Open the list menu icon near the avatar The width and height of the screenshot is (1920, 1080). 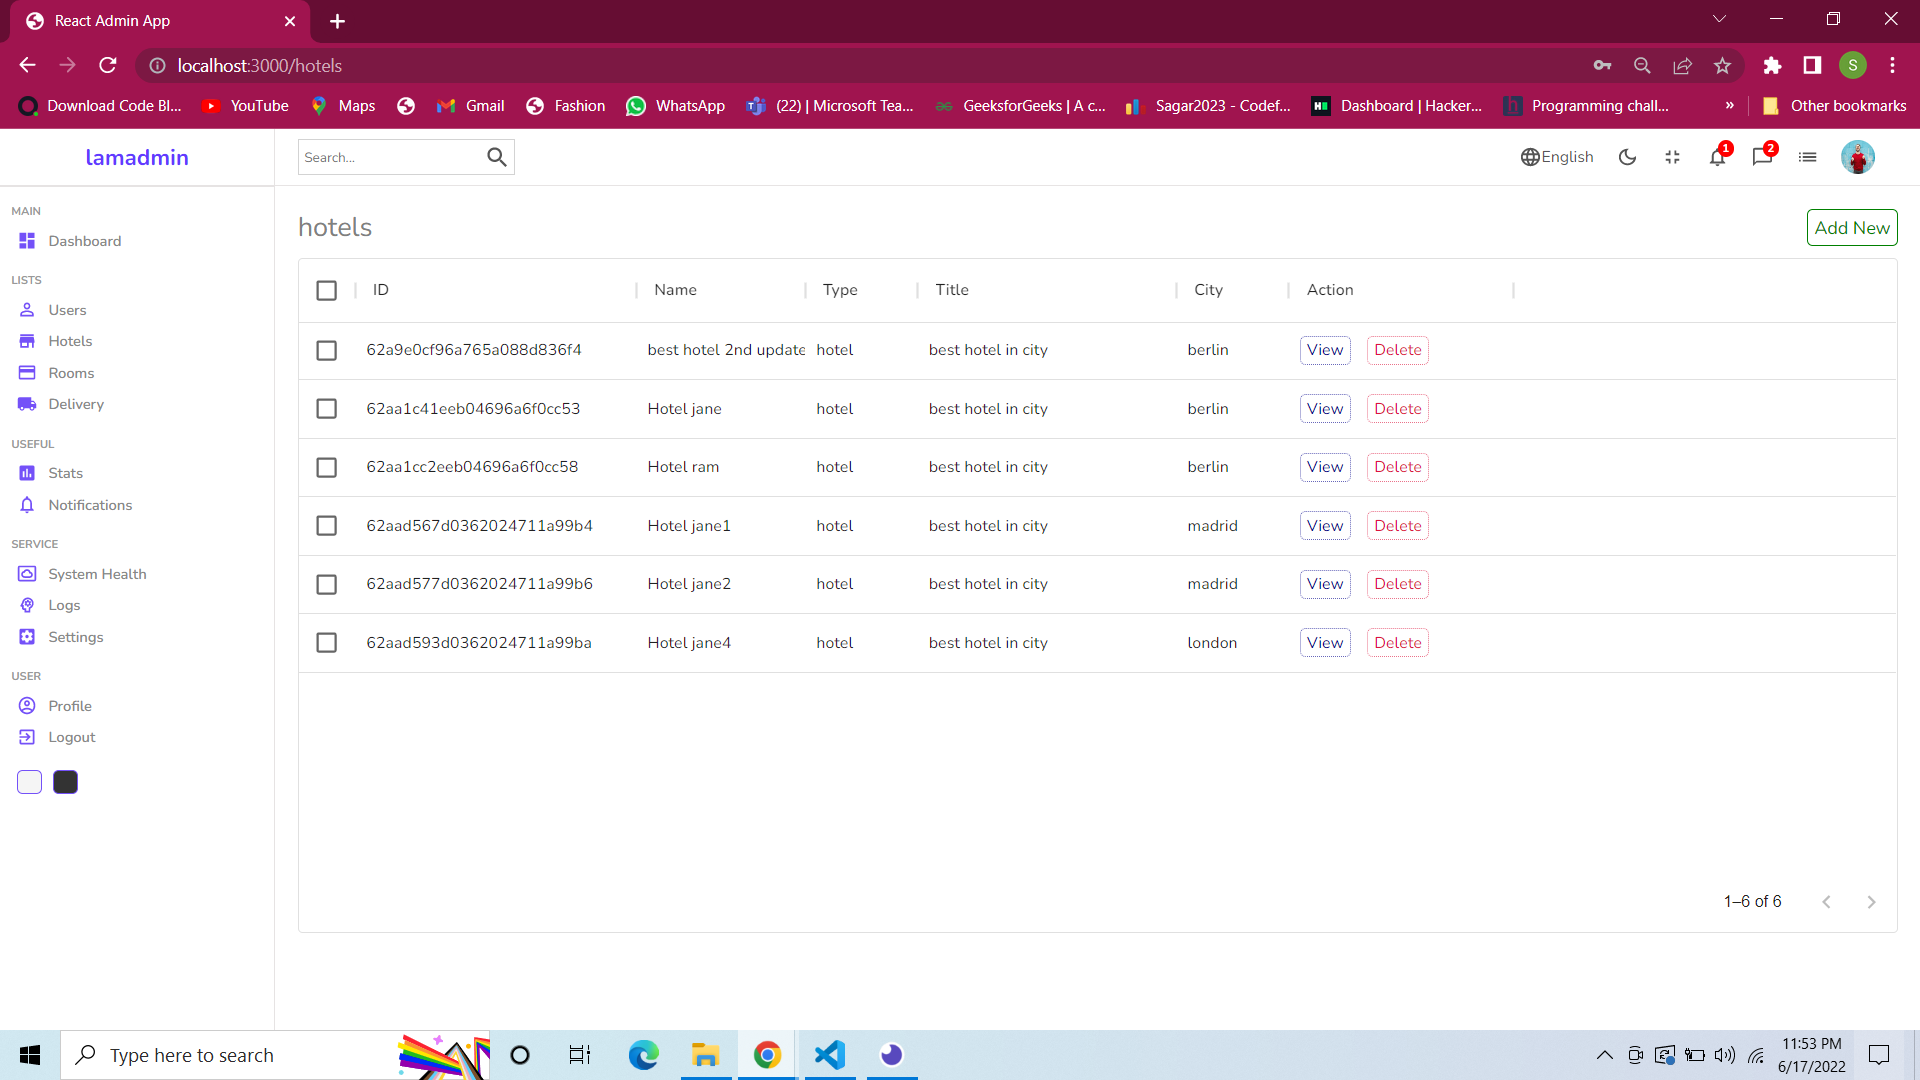click(x=1807, y=157)
